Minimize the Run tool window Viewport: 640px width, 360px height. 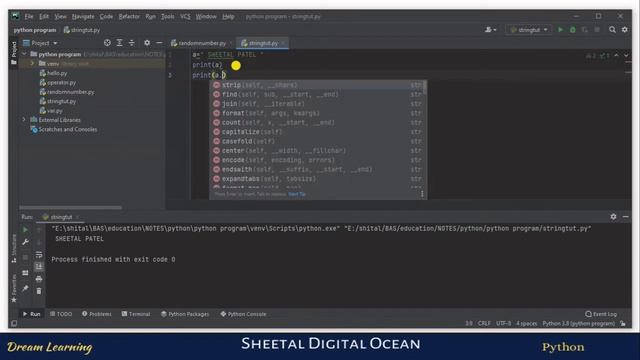pos(625,217)
